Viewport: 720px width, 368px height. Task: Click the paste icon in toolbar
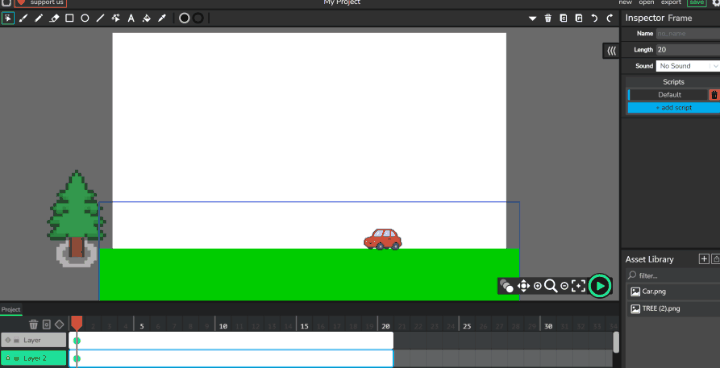[579, 18]
